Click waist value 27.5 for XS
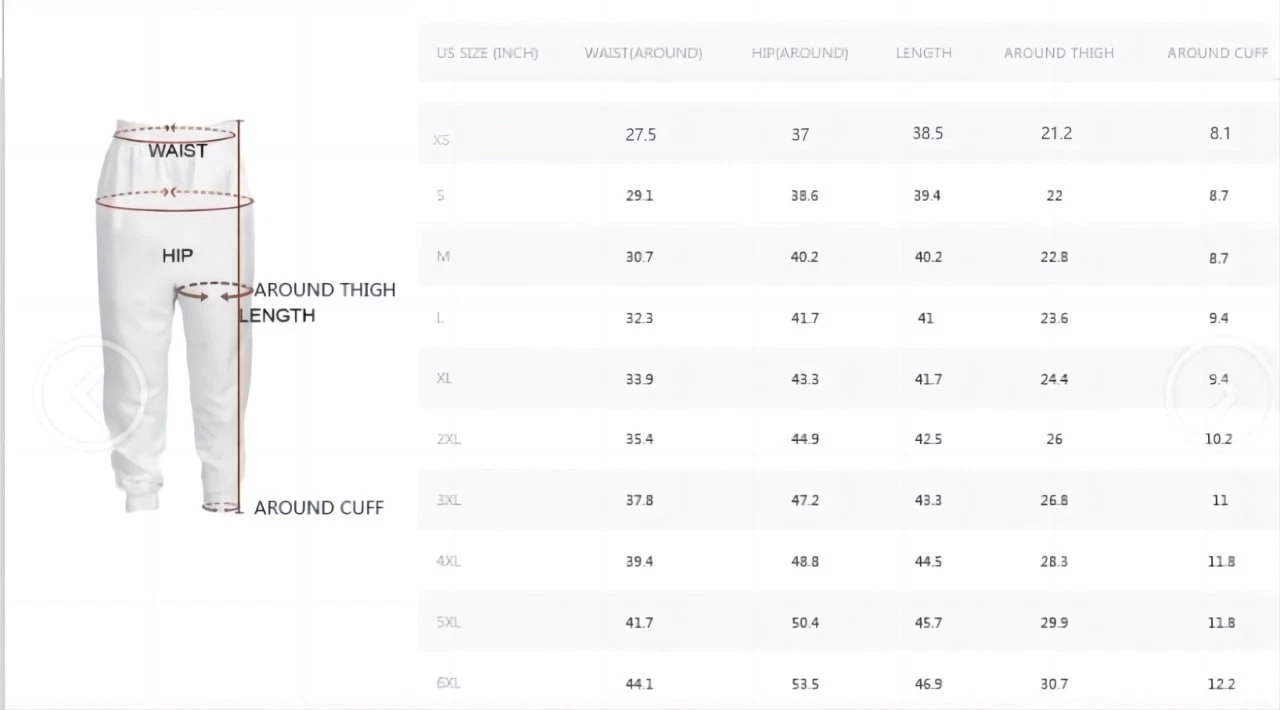This screenshot has height=710, width=1280. tap(640, 134)
